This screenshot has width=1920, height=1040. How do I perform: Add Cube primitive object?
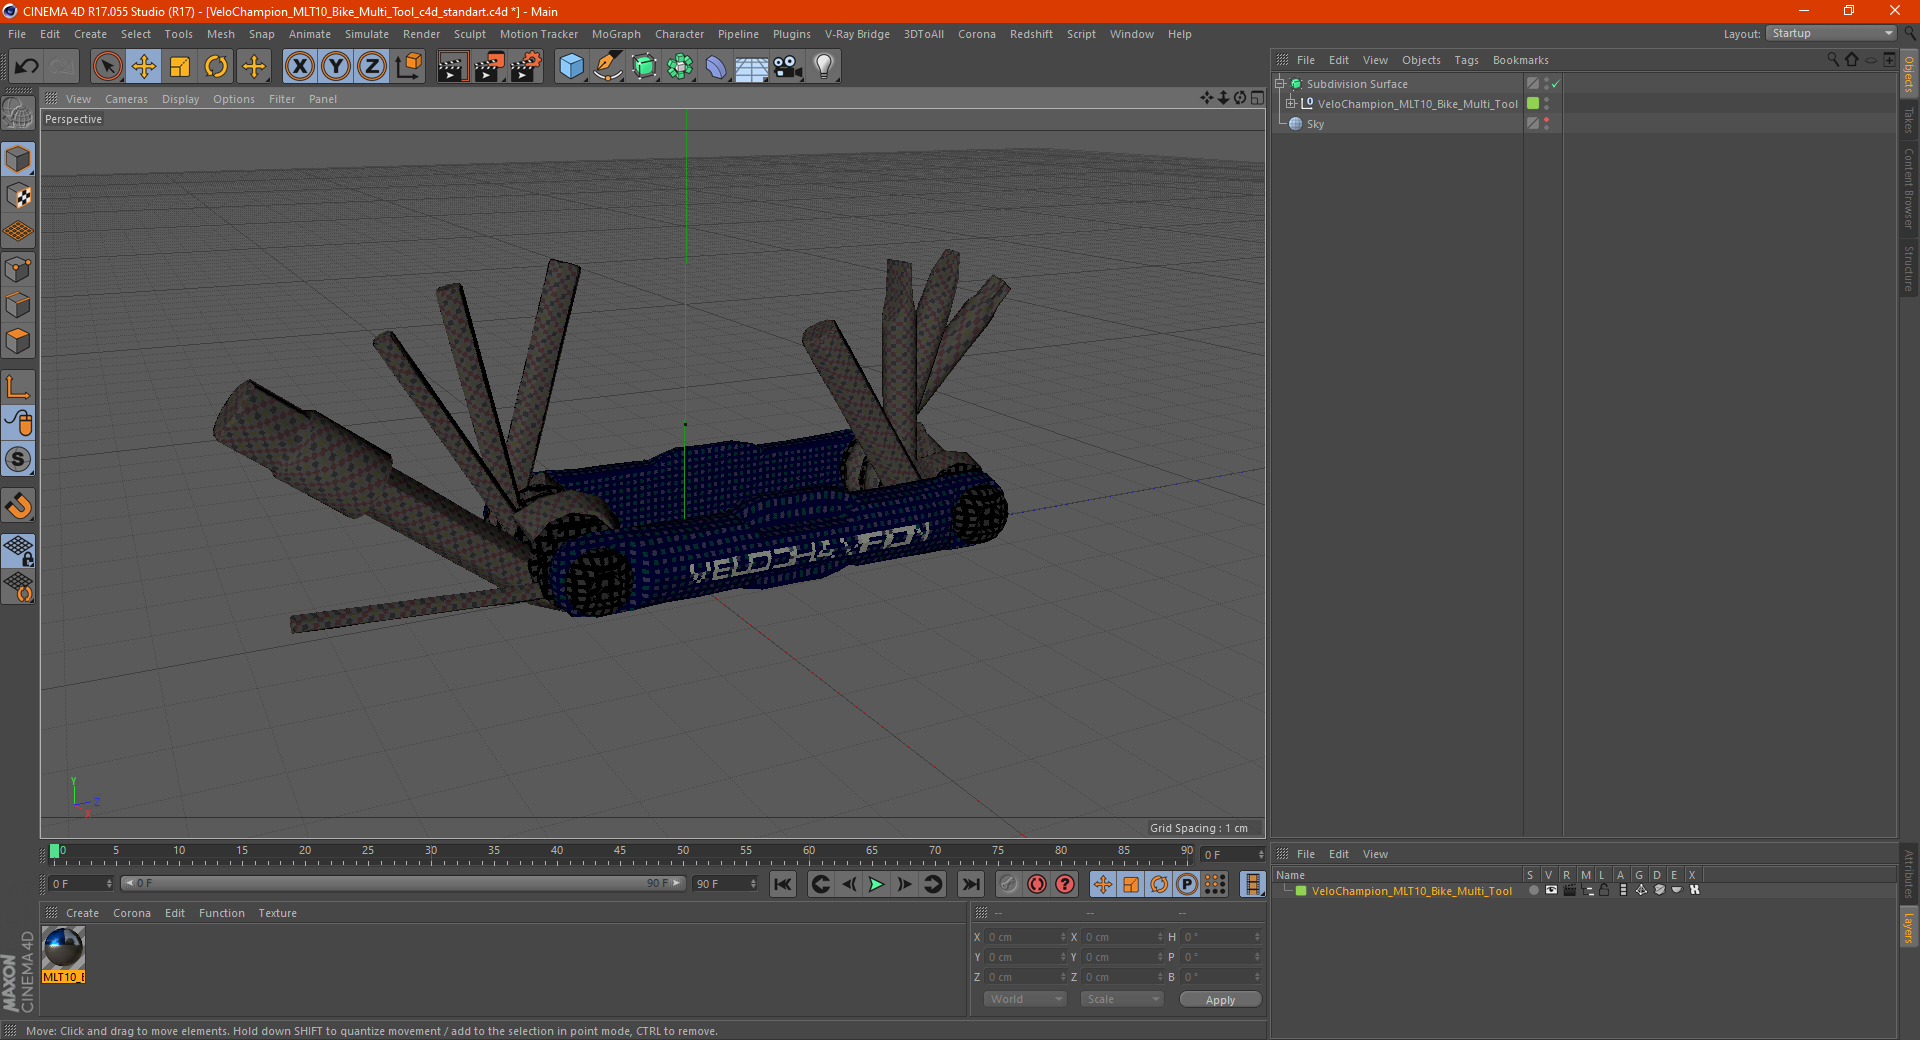pos(571,67)
